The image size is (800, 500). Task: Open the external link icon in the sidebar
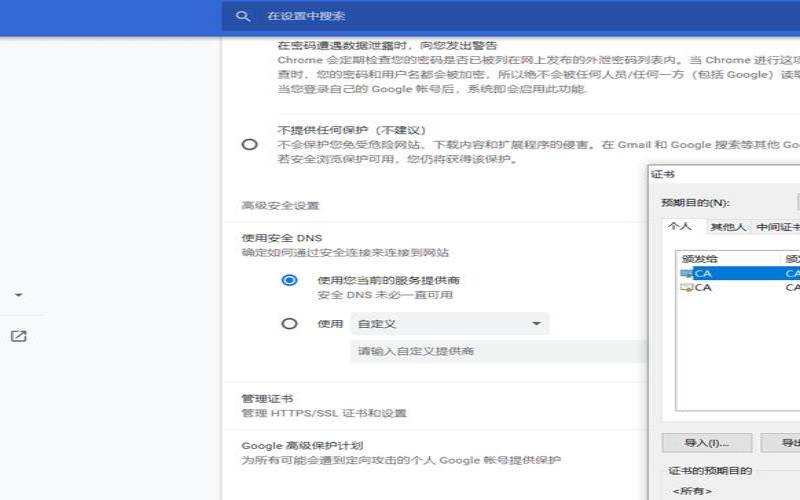tap(19, 336)
